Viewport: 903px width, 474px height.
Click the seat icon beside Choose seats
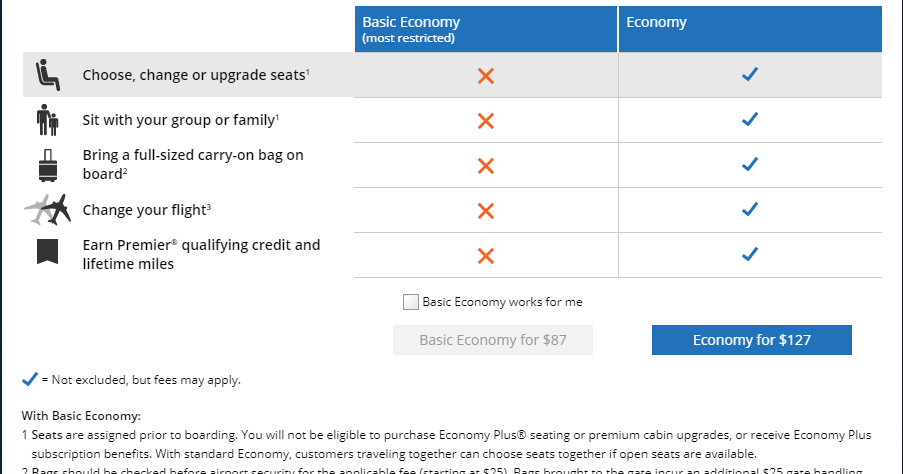pos(47,75)
